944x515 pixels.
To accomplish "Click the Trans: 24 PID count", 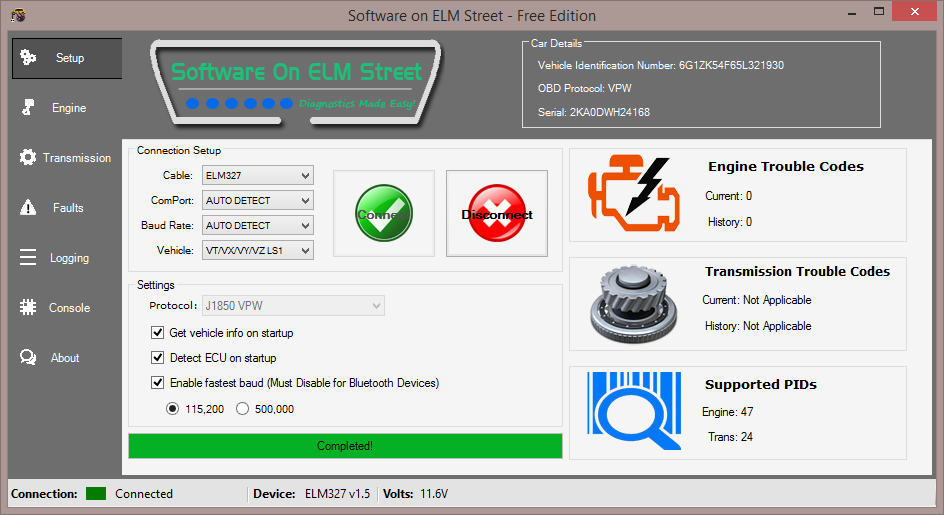I will pos(730,437).
